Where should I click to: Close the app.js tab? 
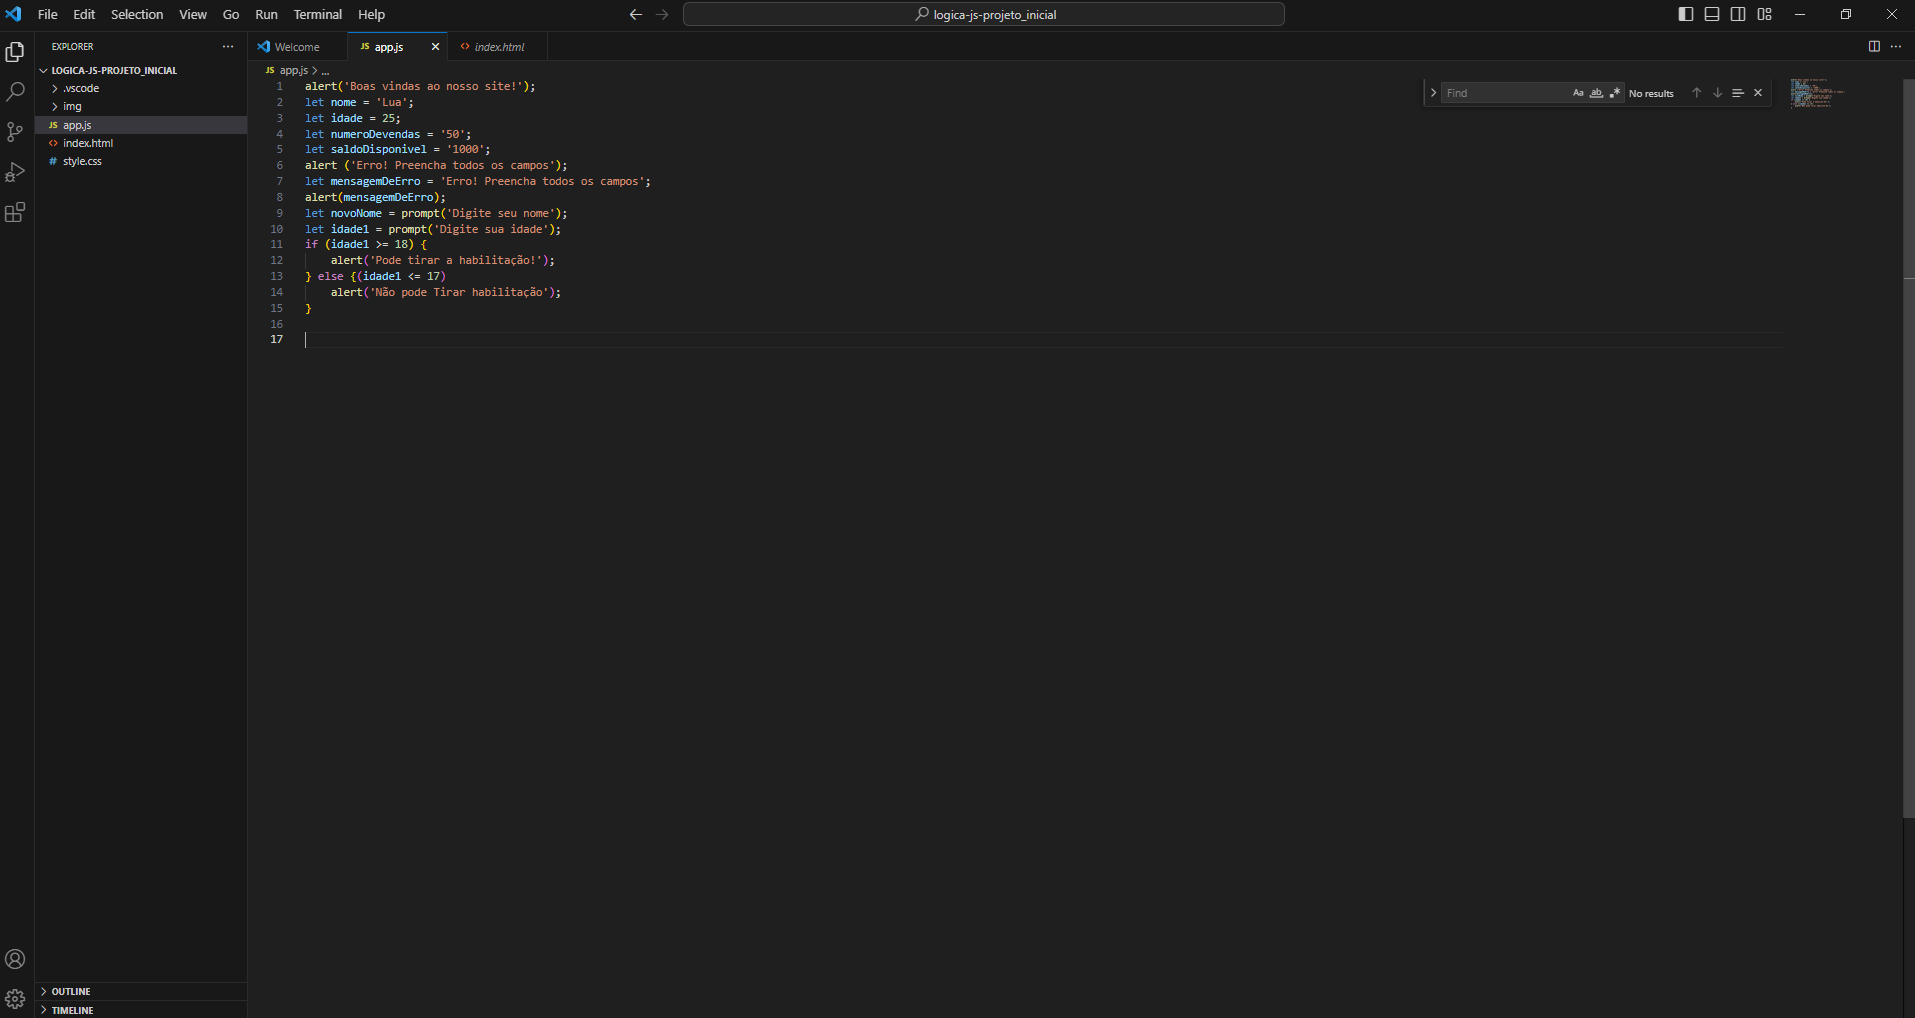click(x=435, y=46)
